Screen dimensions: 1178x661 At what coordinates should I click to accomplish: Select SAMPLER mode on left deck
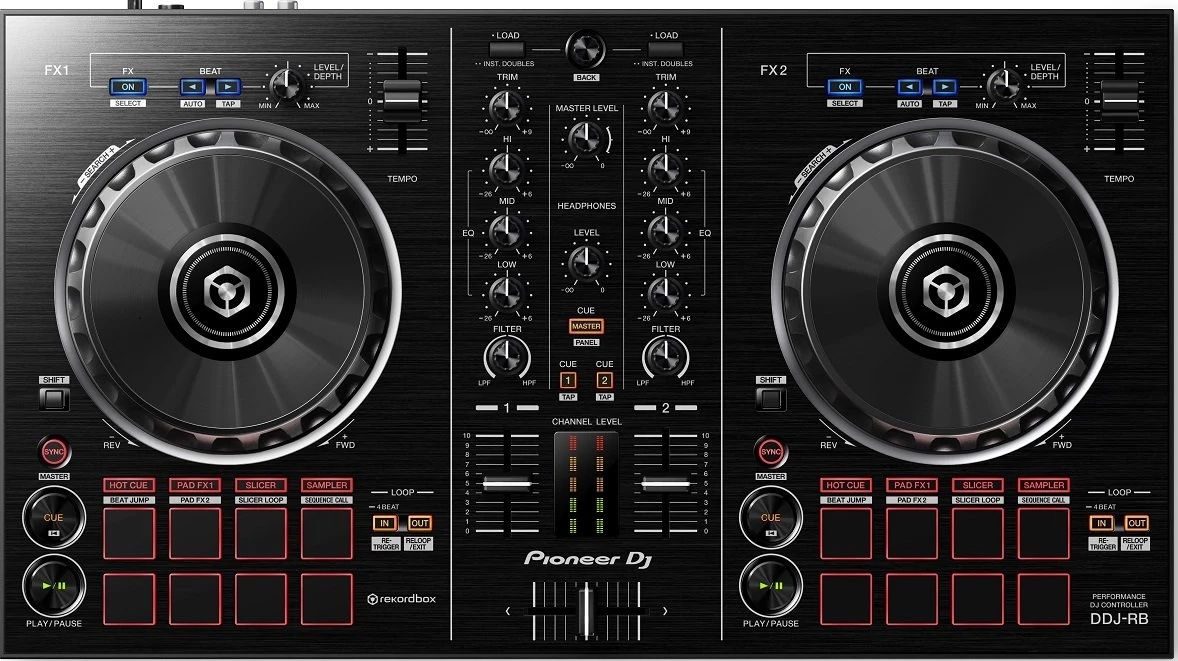click(327, 485)
